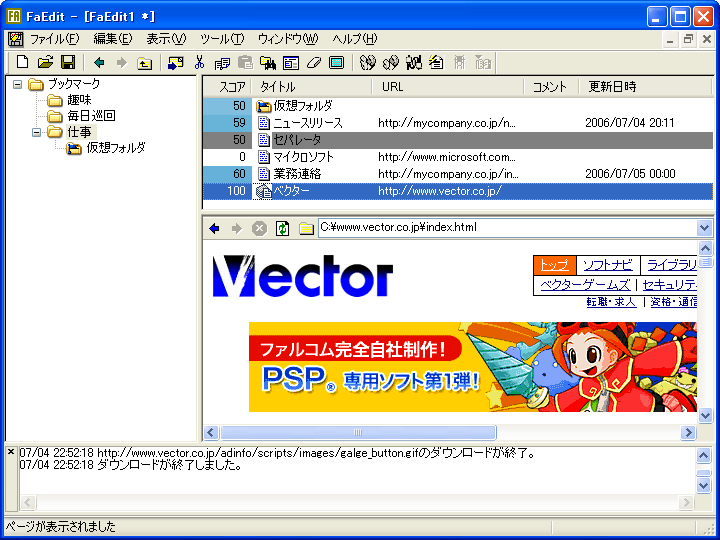Select the 趣味 folder in the tree
The height and width of the screenshot is (540, 720).
[79, 100]
